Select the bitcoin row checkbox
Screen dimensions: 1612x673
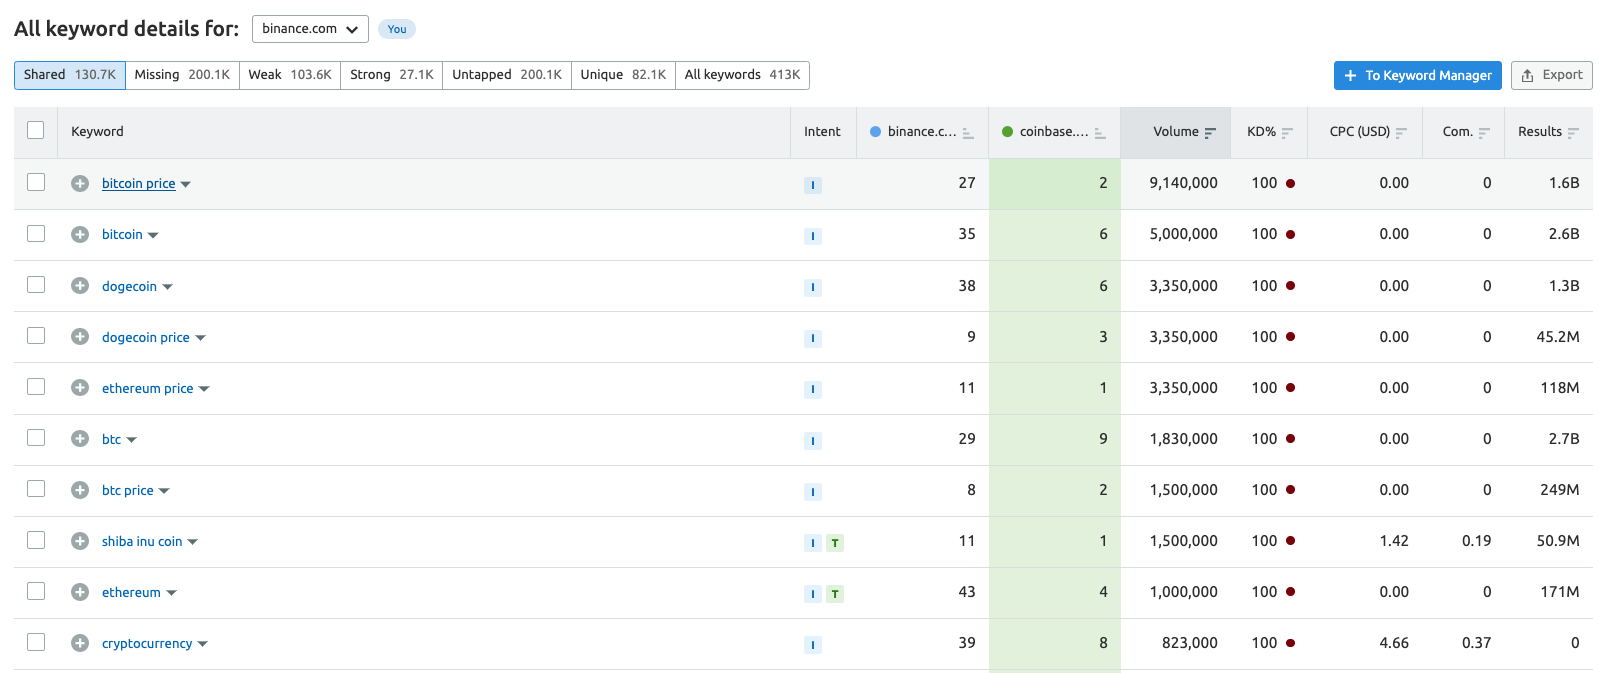pyautogui.click(x=36, y=233)
